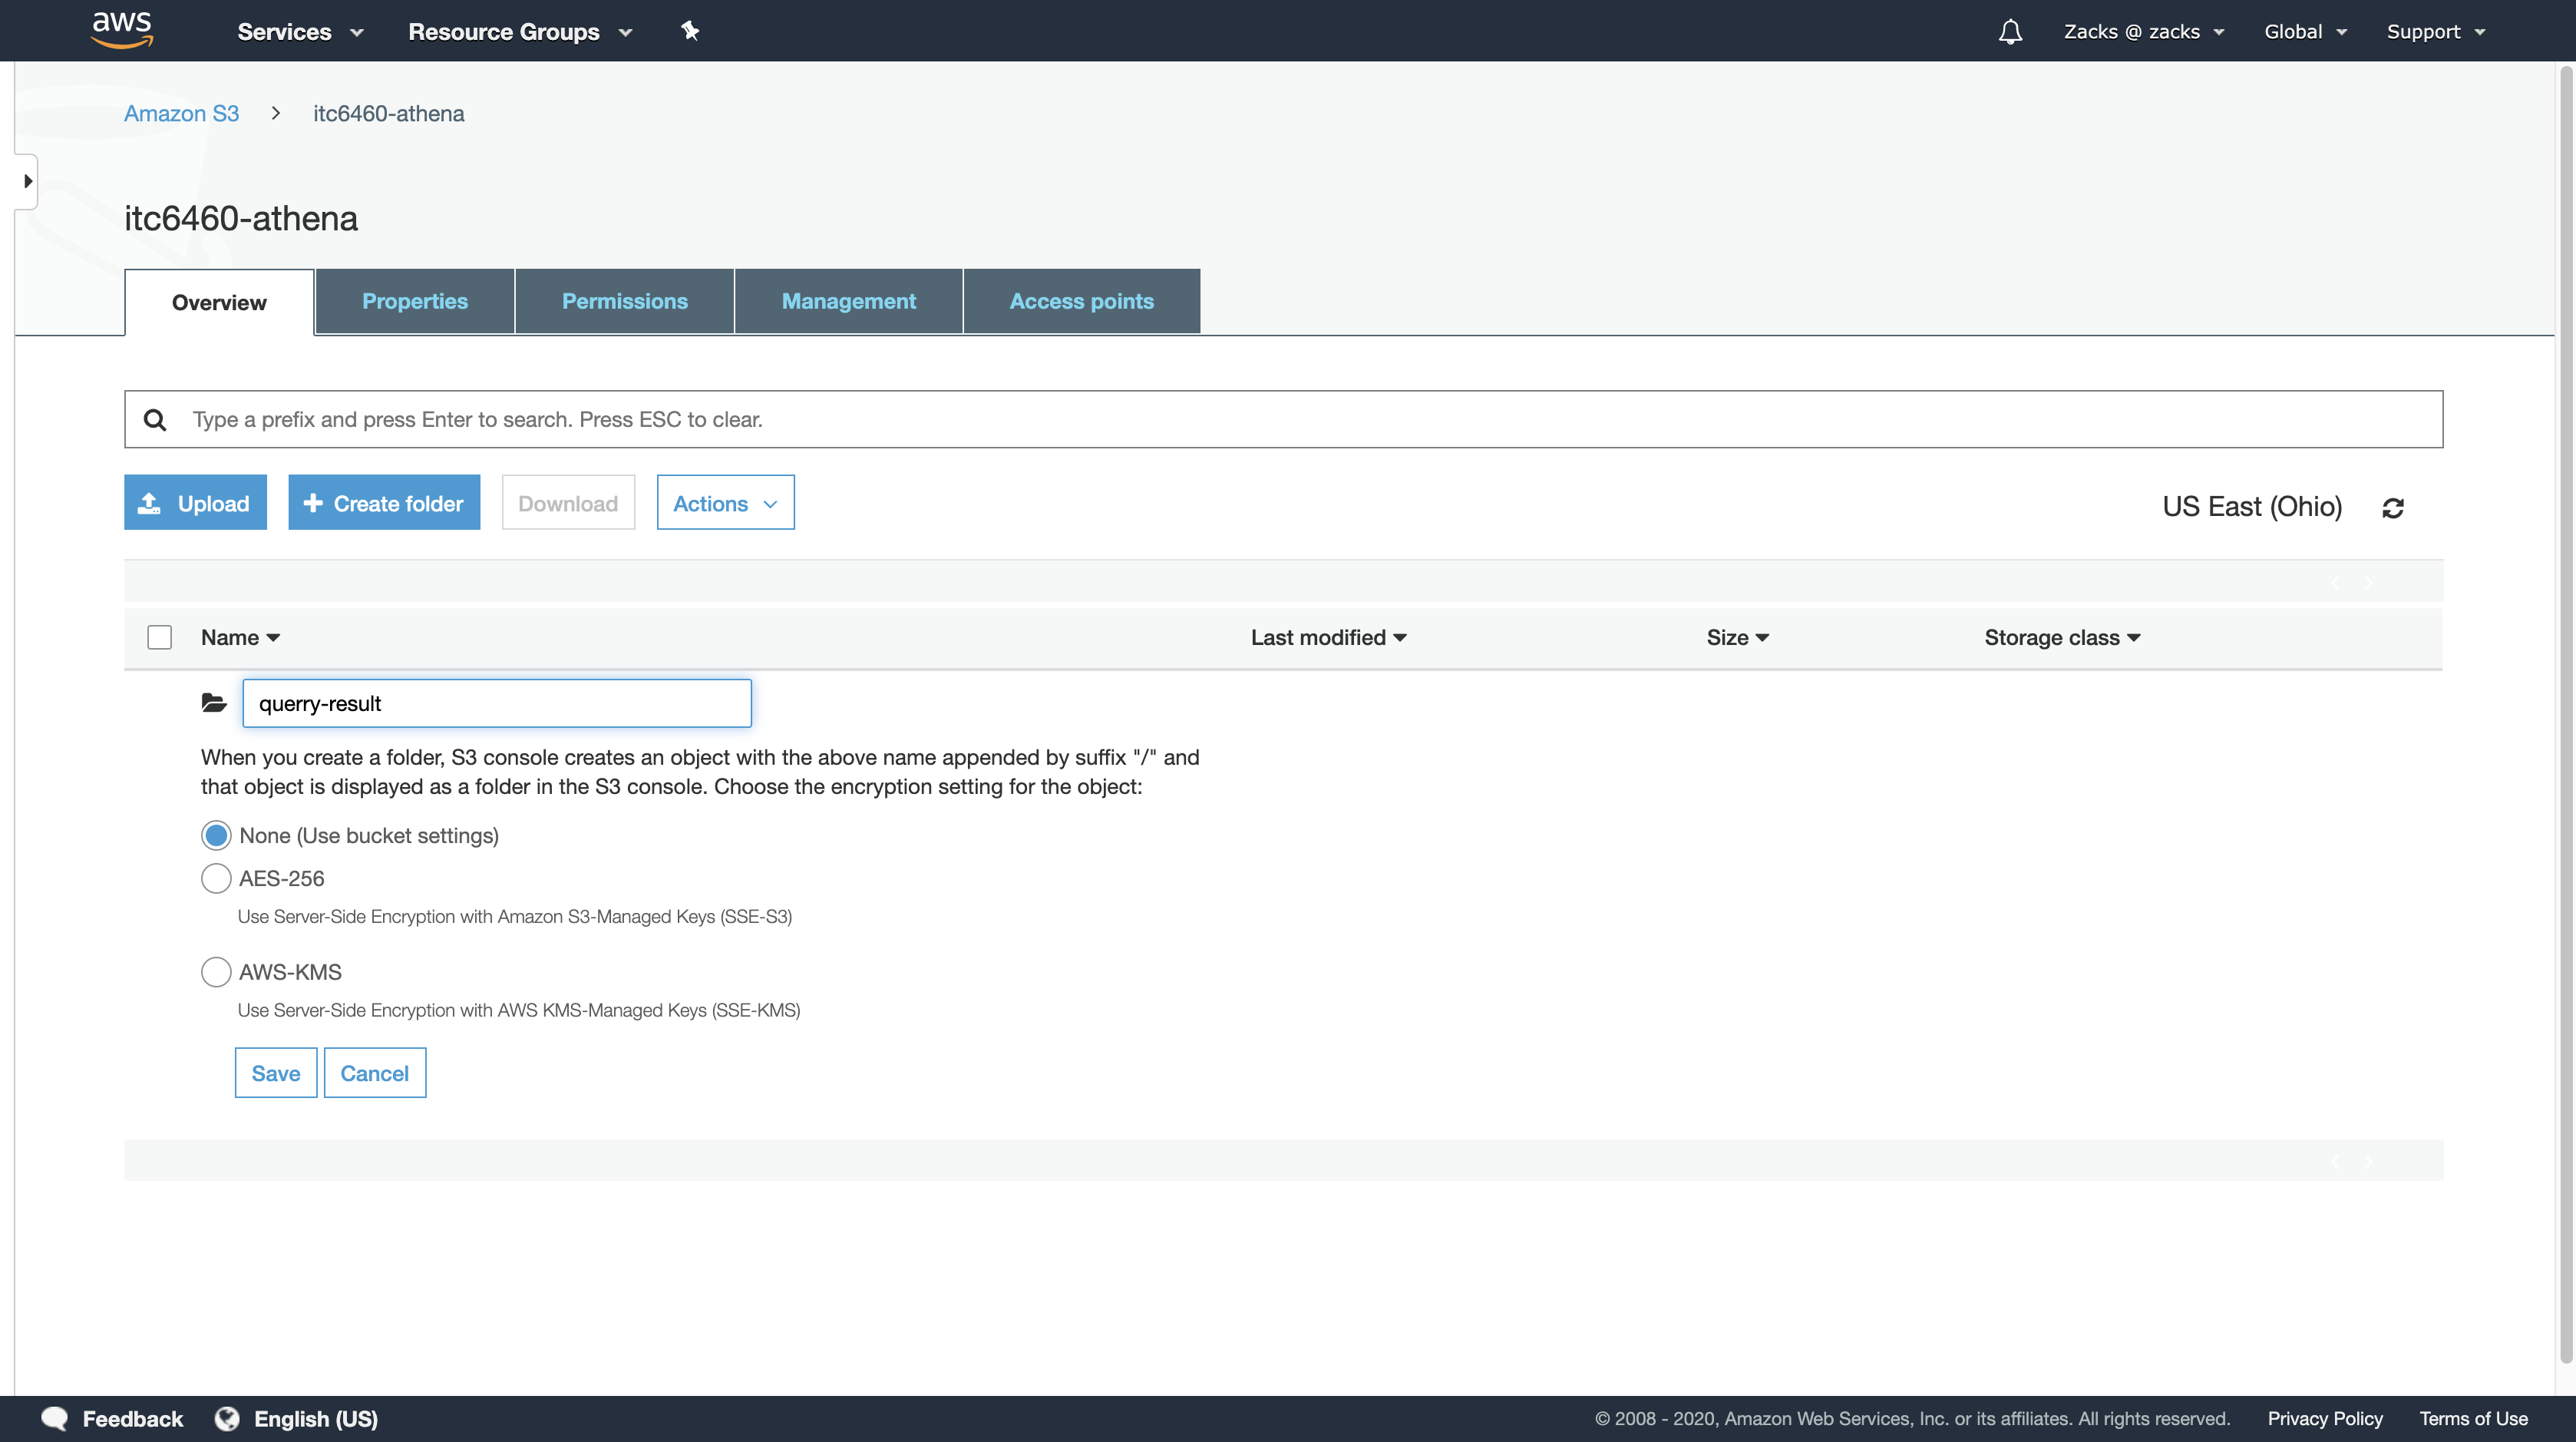The height and width of the screenshot is (1442, 2576).
Task: Open the Actions dropdown
Action: point(725,503)
